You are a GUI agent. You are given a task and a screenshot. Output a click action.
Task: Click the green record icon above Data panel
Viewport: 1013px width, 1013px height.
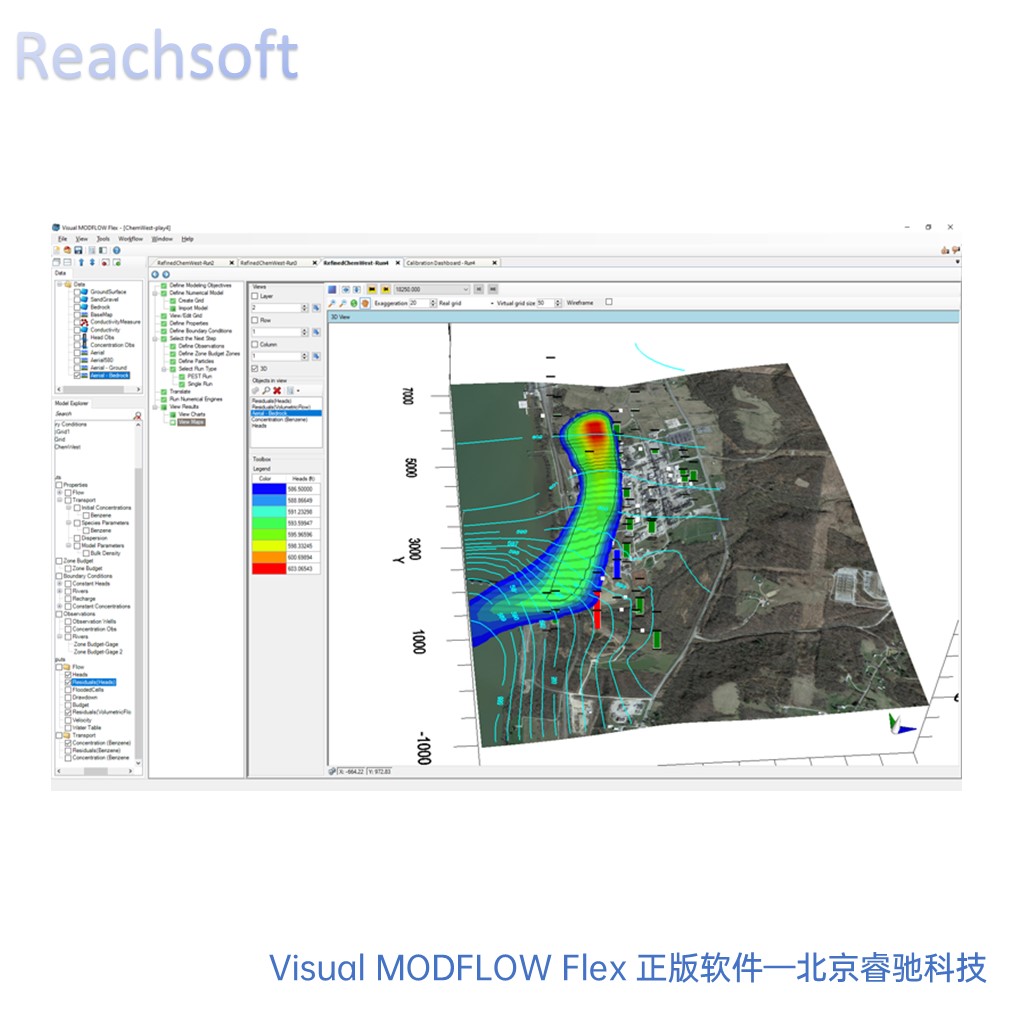tap(116, 262)
